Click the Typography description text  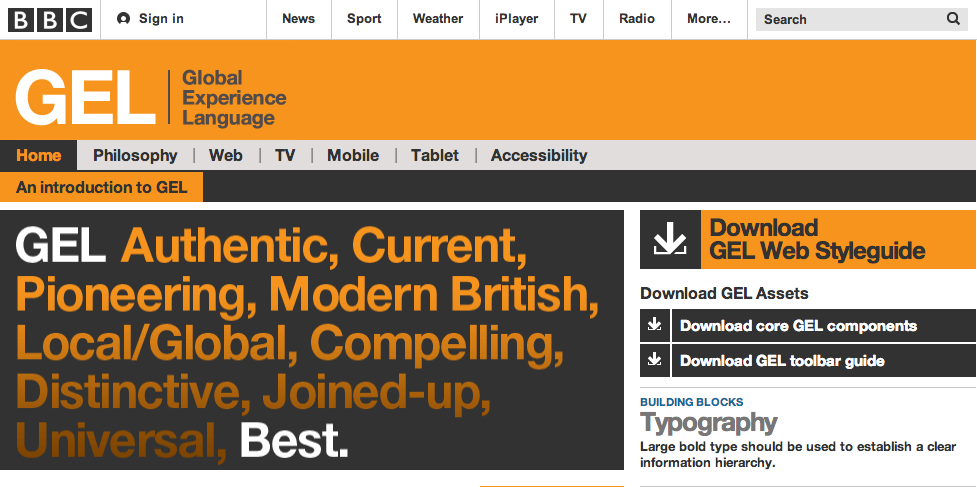[799, 455]
